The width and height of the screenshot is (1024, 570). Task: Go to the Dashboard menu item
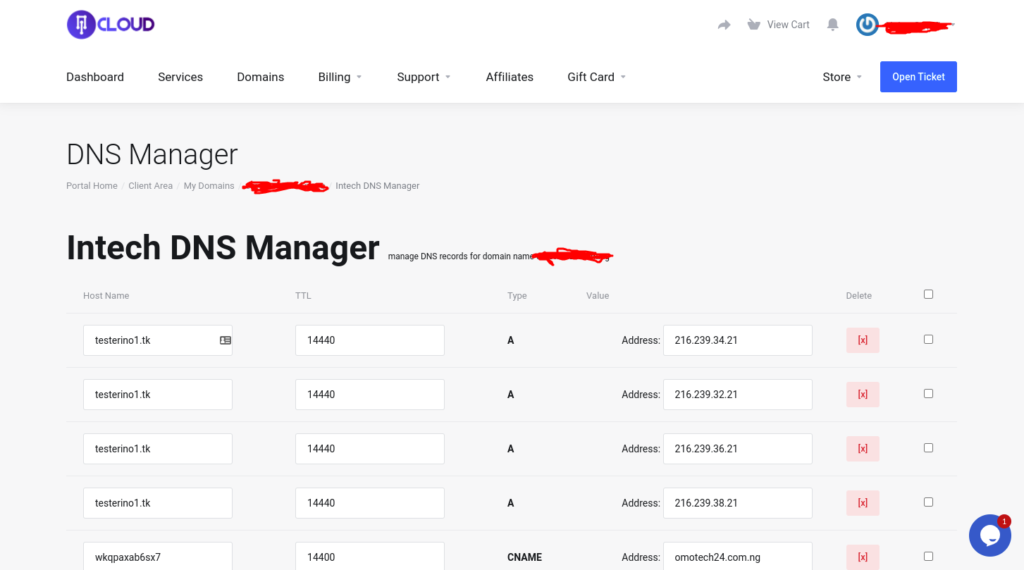(95, 77)
